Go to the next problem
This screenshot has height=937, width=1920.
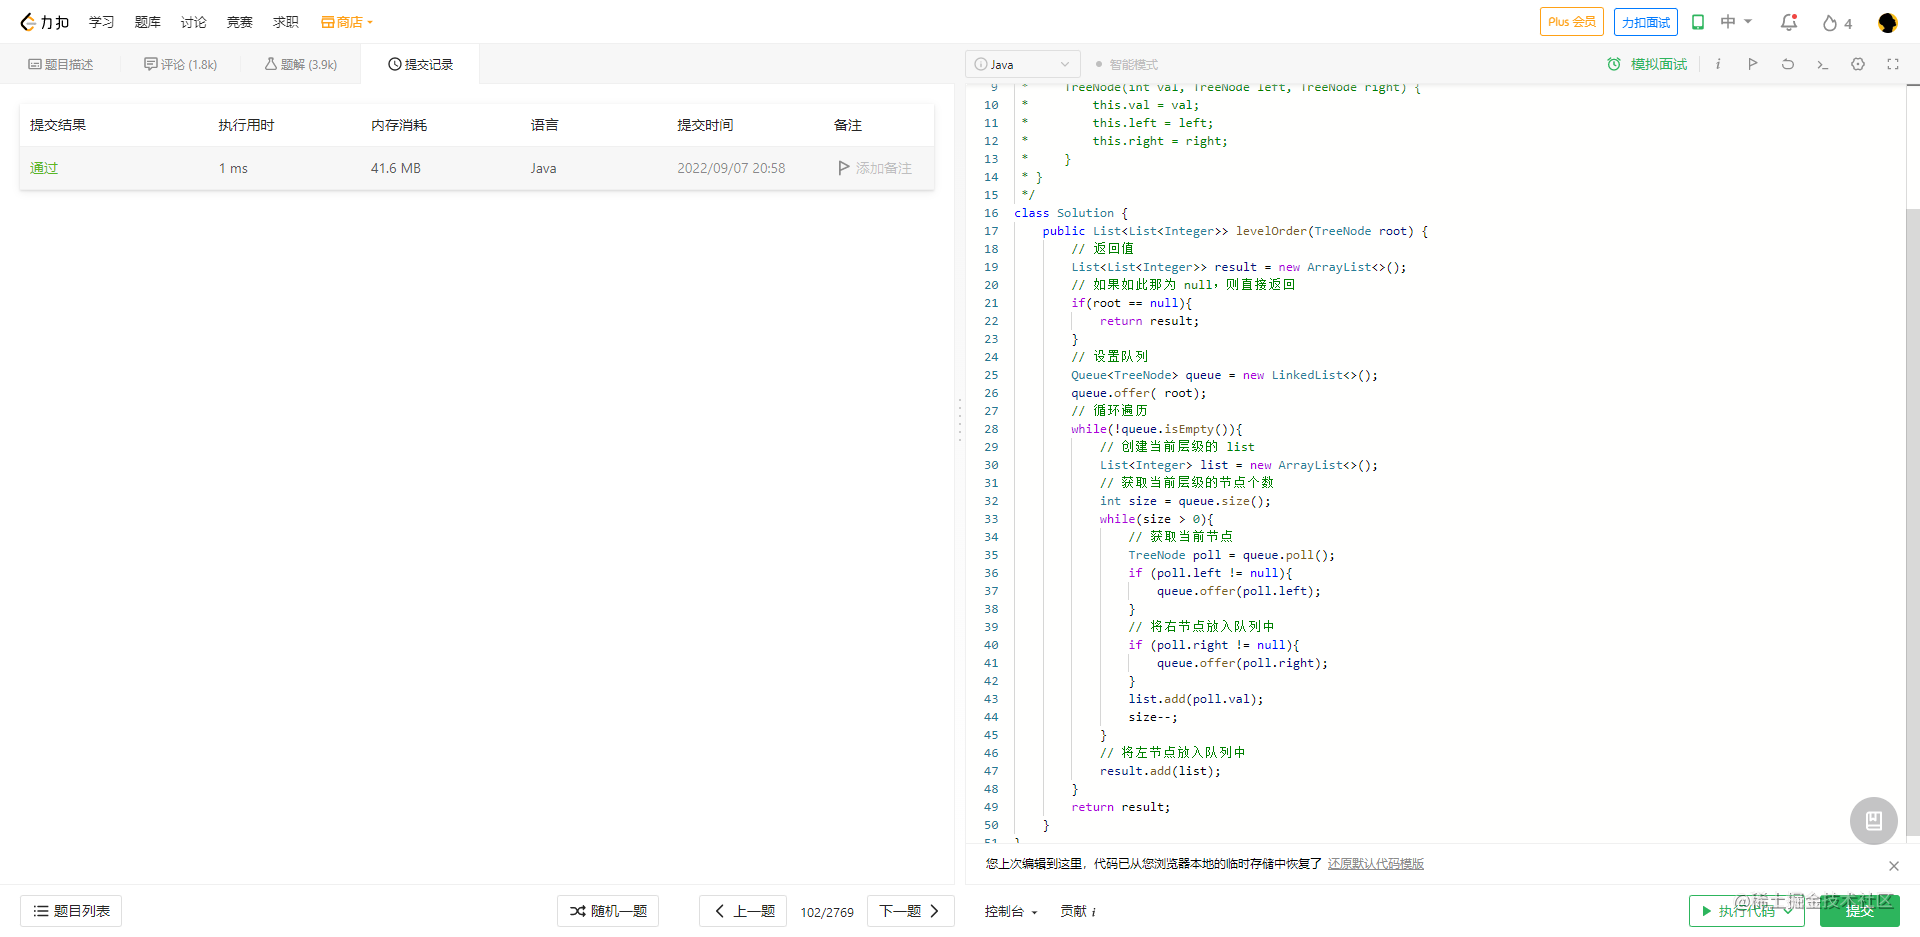[x=911, y=911]
